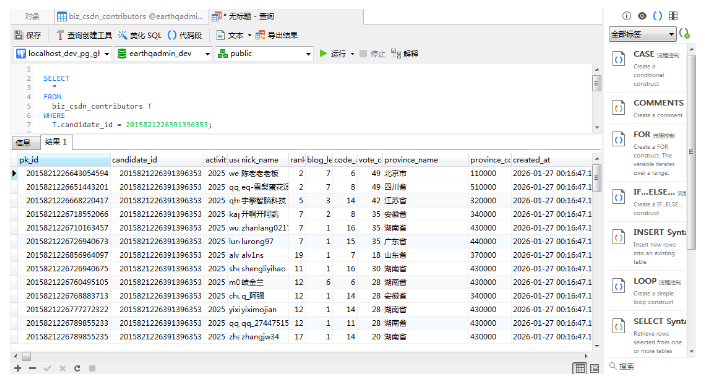
Task: Discard changes with the X button
Action: point(62,368)
